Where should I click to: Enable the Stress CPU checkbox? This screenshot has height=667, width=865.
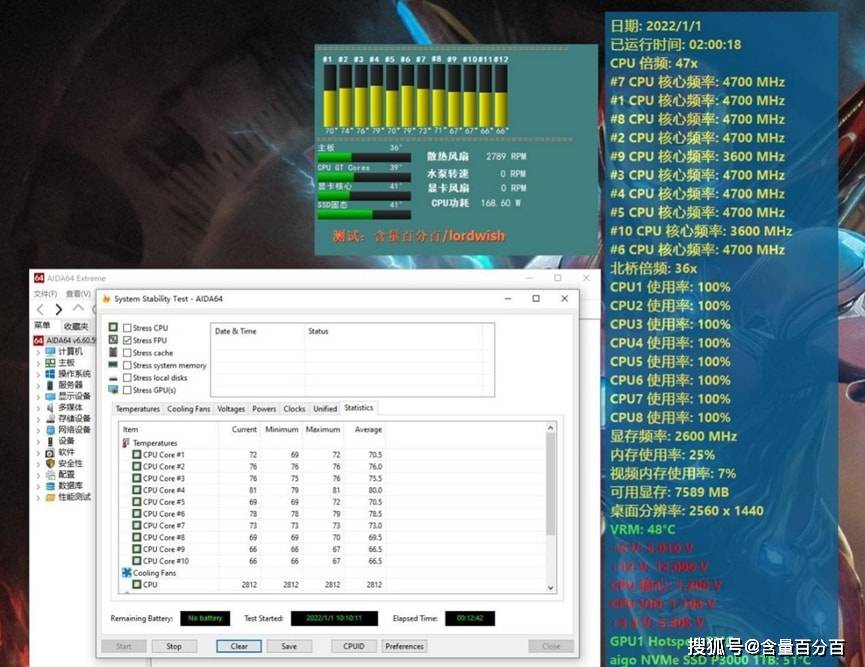(126, 326)
